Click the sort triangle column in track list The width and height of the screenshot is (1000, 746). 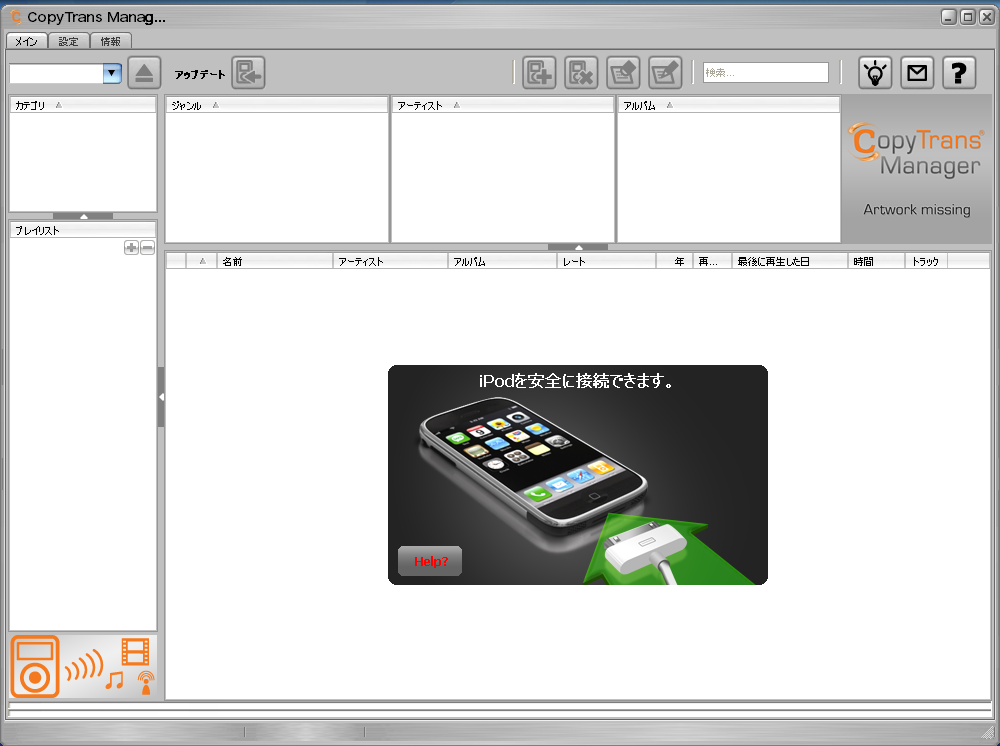202,261
